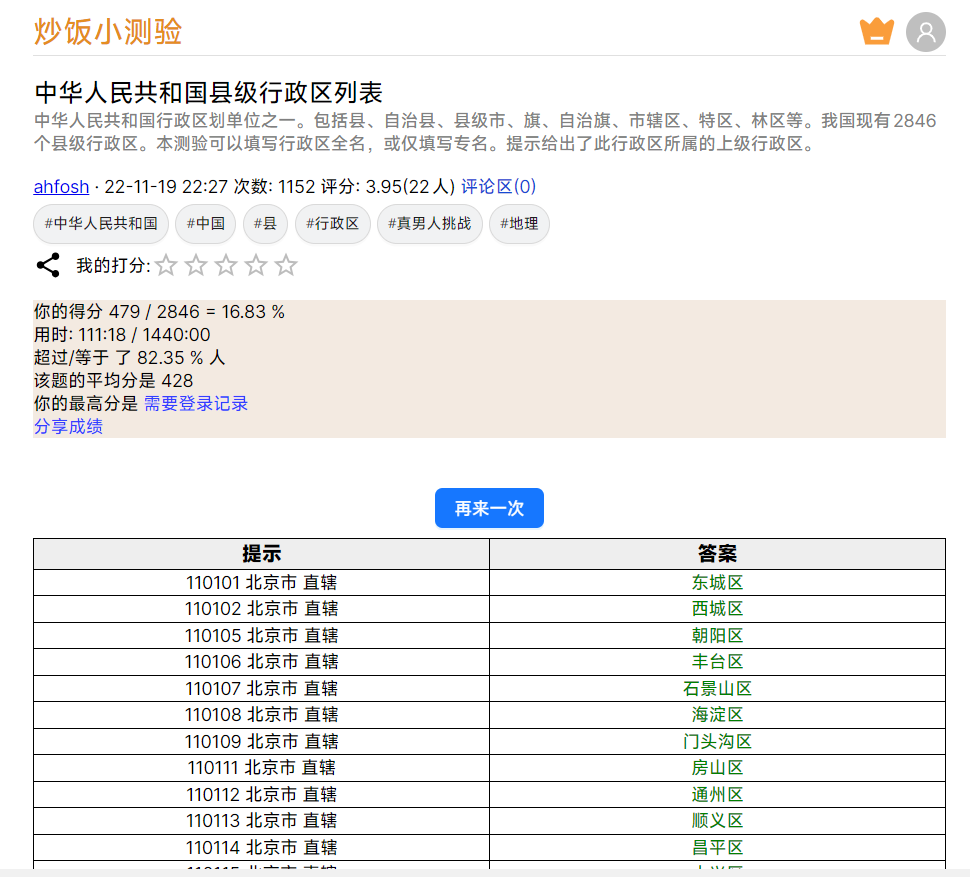Click hint cell 110113 北京市 直辖
The height and width of the screenshot is (877, 970).
[262, 821]
